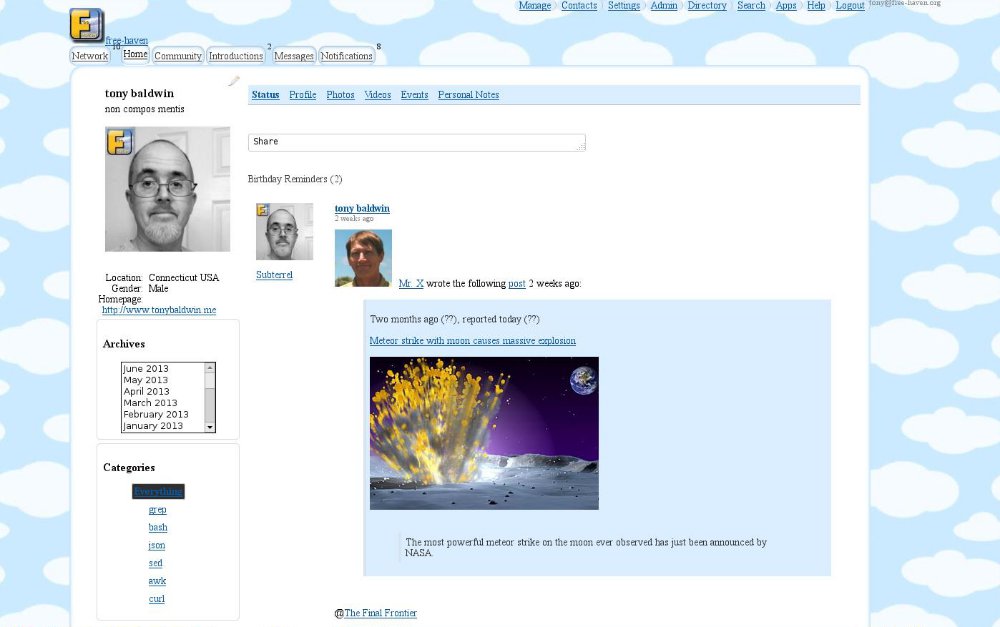Open the Mr. X profile link
Viewport: 1000px width, 627px height.
tap(411, 284)
